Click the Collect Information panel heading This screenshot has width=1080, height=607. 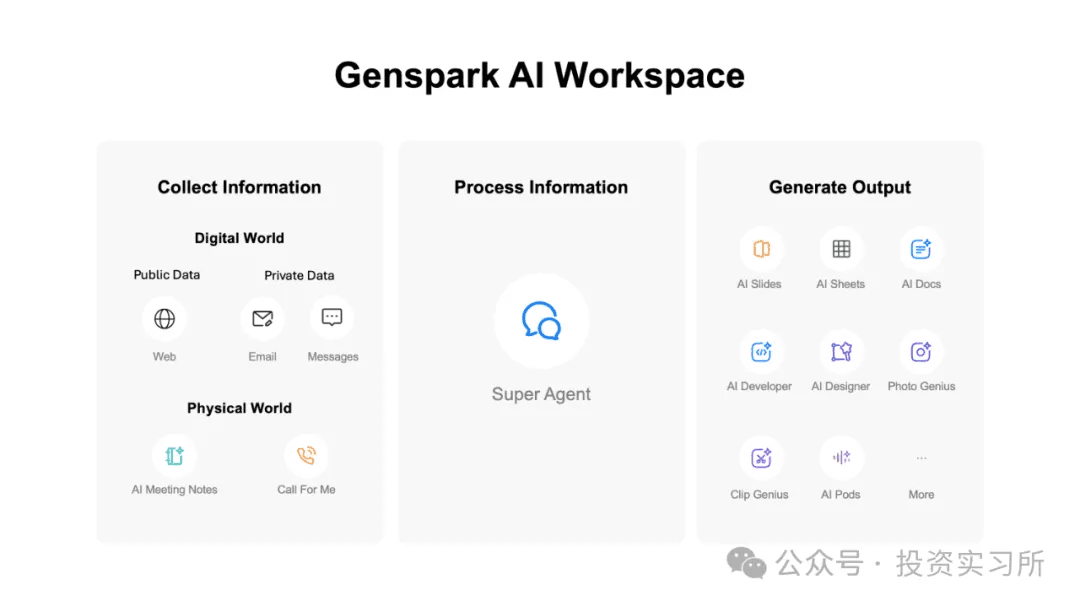click(239, 187)
